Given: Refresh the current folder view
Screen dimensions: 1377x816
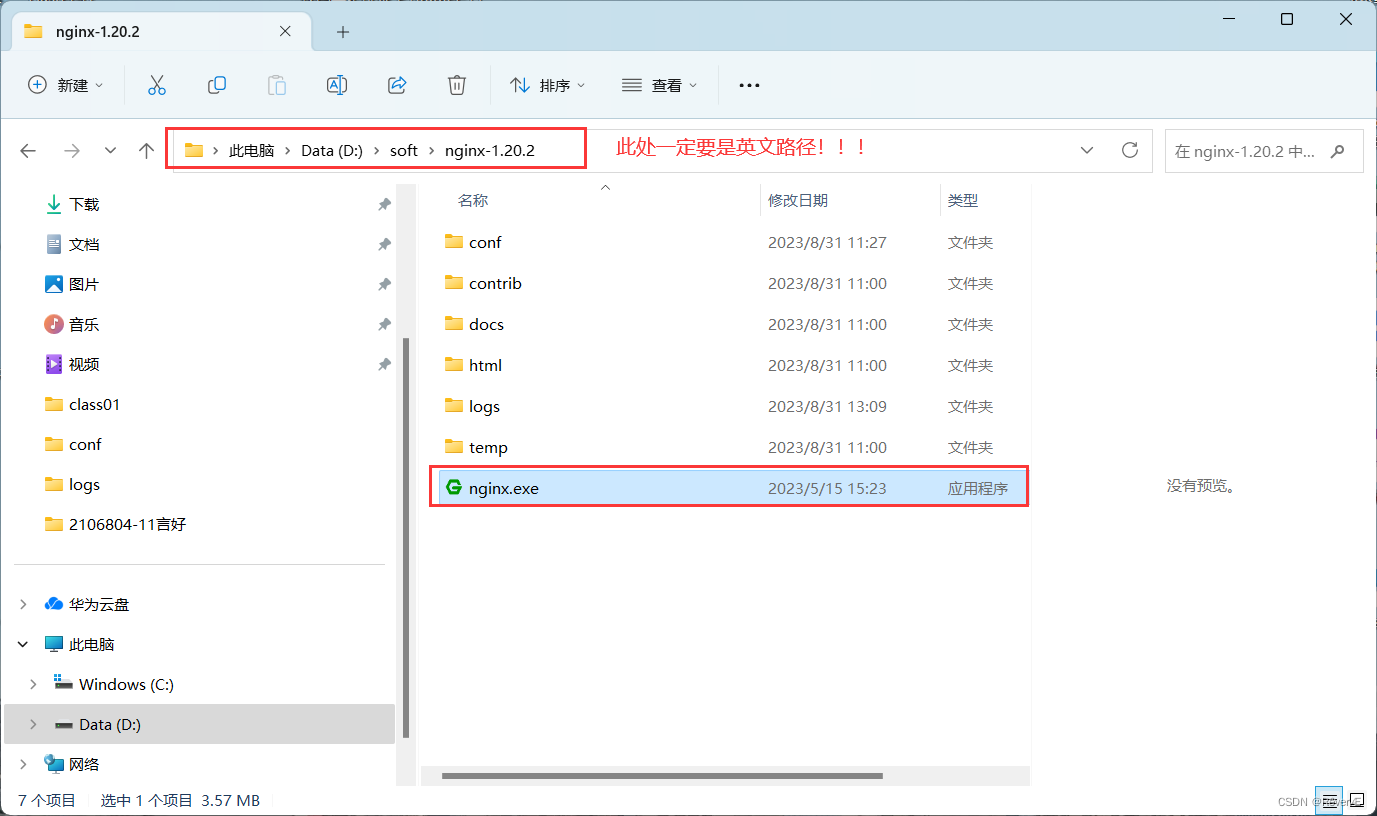Looking at the screenshot, I should (x=1130, y=150).
